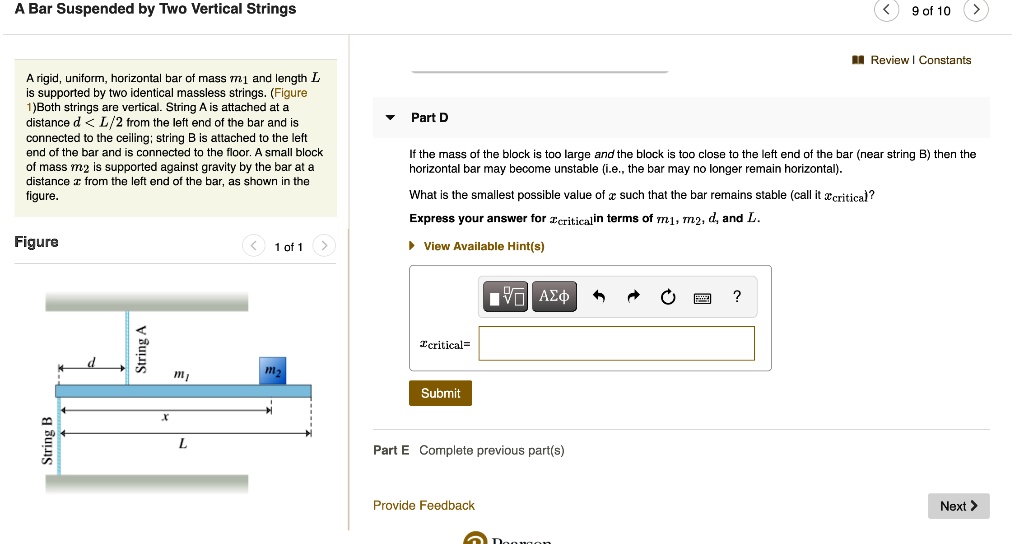This screenshot has height=544, width=1024.
Task: Click the x critical answer input field
Action: pos(616,344)
